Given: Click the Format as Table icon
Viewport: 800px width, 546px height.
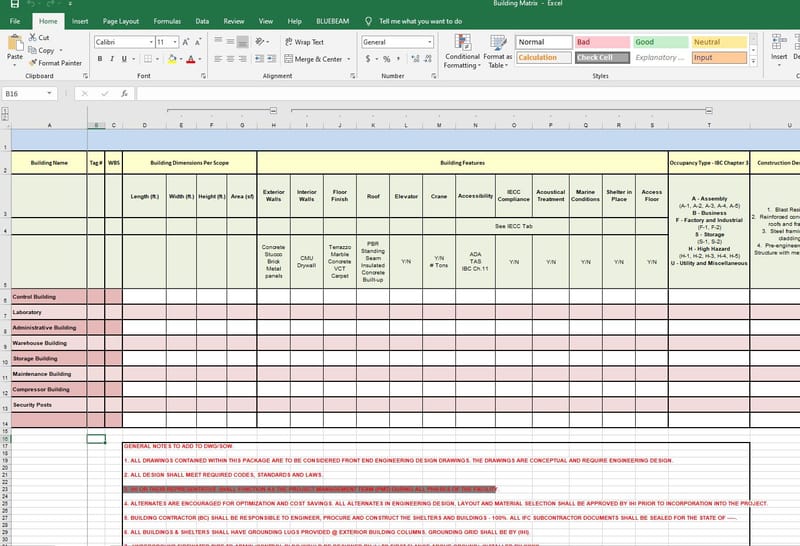Looking at the screenshot, I should coord(496,49).
